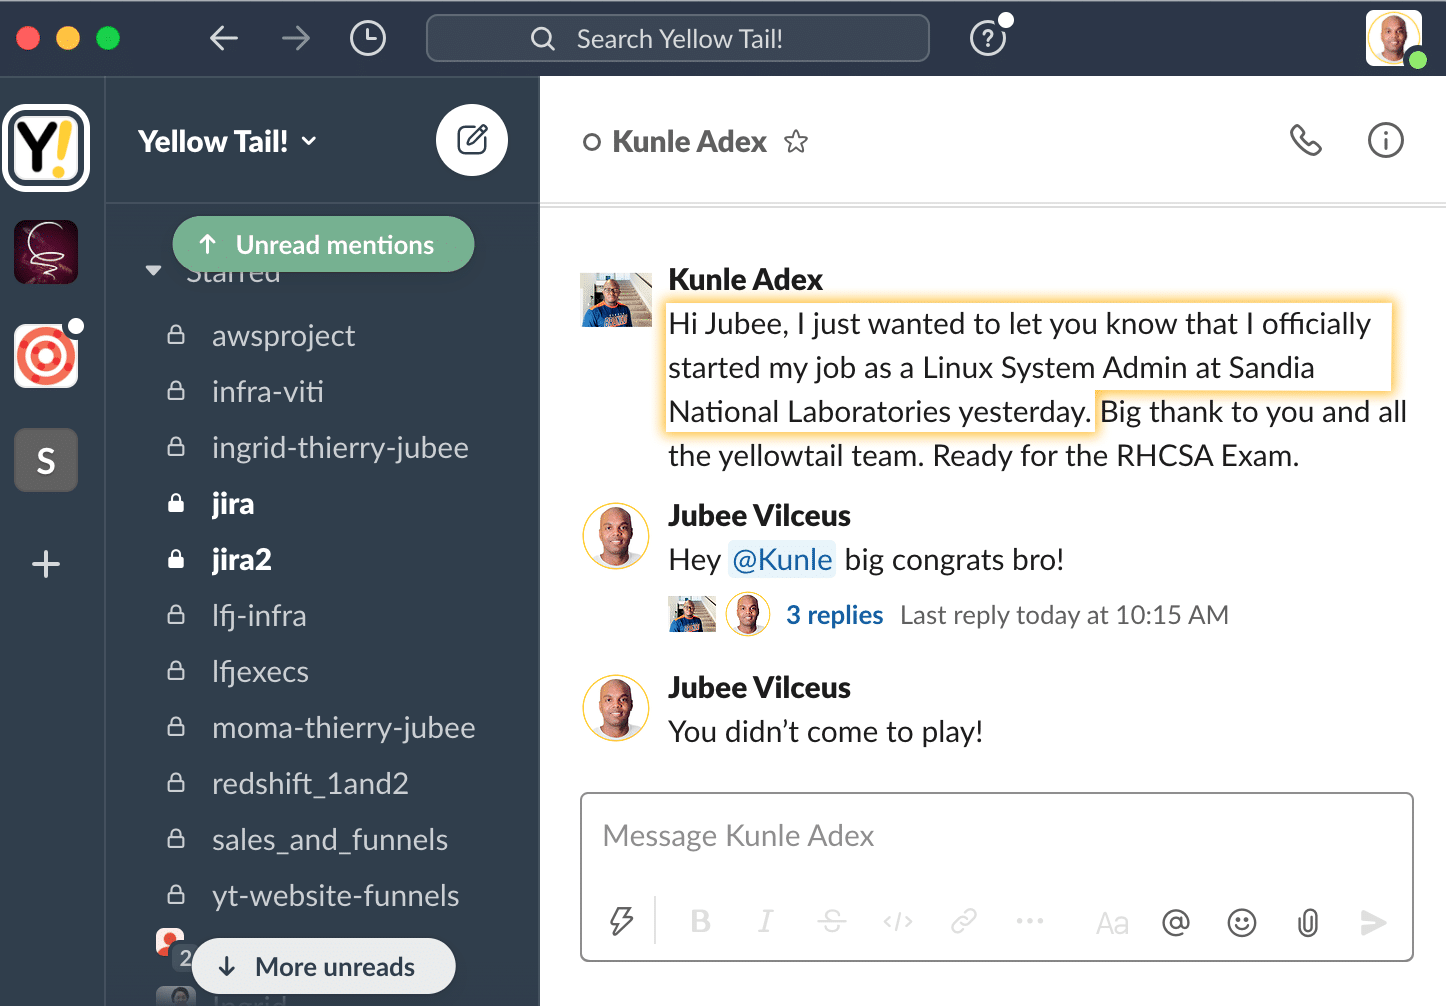The width and height of the screenshot is (1446, 1006).
Task: Open the emoji picker
Action: pyautogui.click(x=1242, y=922)
